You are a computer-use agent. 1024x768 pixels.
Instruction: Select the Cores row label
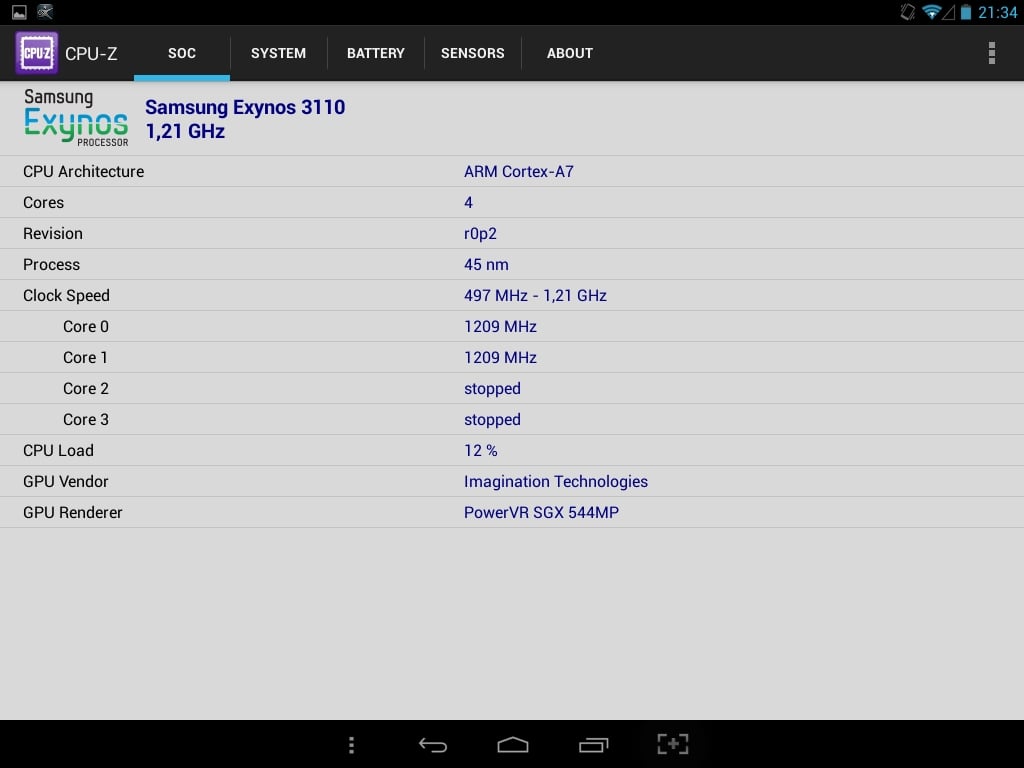(x=43, y=202)
